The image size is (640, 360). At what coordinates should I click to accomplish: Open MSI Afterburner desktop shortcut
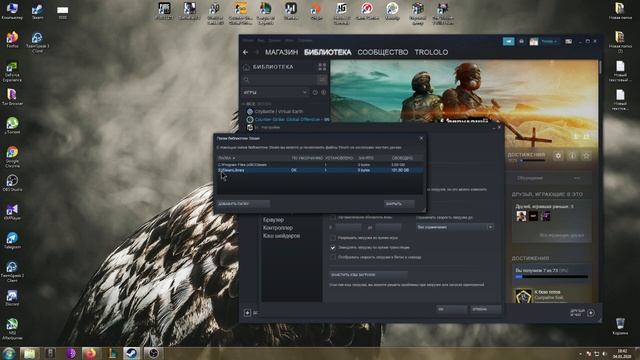(x=12, y=329)
